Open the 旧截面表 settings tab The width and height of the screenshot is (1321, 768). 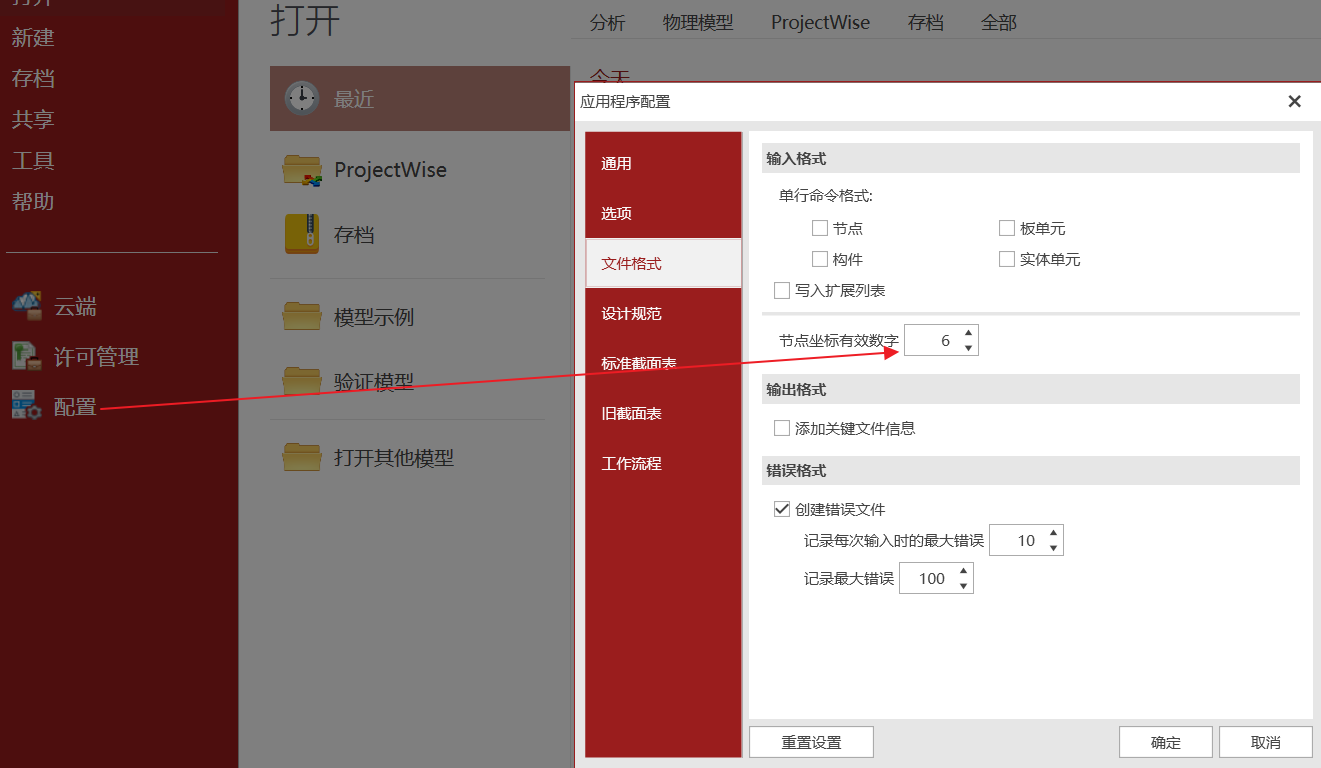pyautogui.click(x=663, y=414)
